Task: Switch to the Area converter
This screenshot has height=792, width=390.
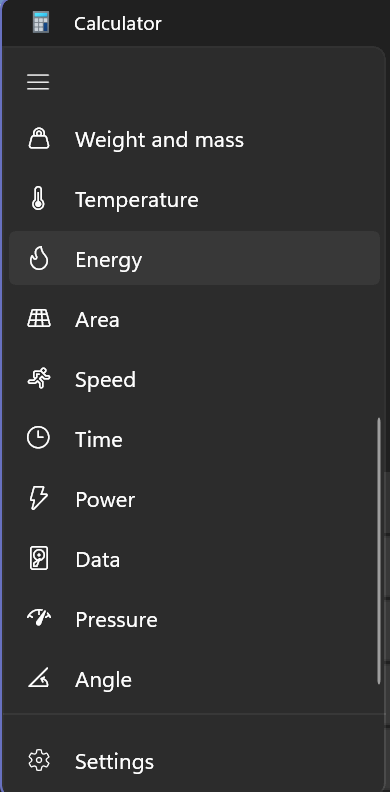Action: pos(194,319)
